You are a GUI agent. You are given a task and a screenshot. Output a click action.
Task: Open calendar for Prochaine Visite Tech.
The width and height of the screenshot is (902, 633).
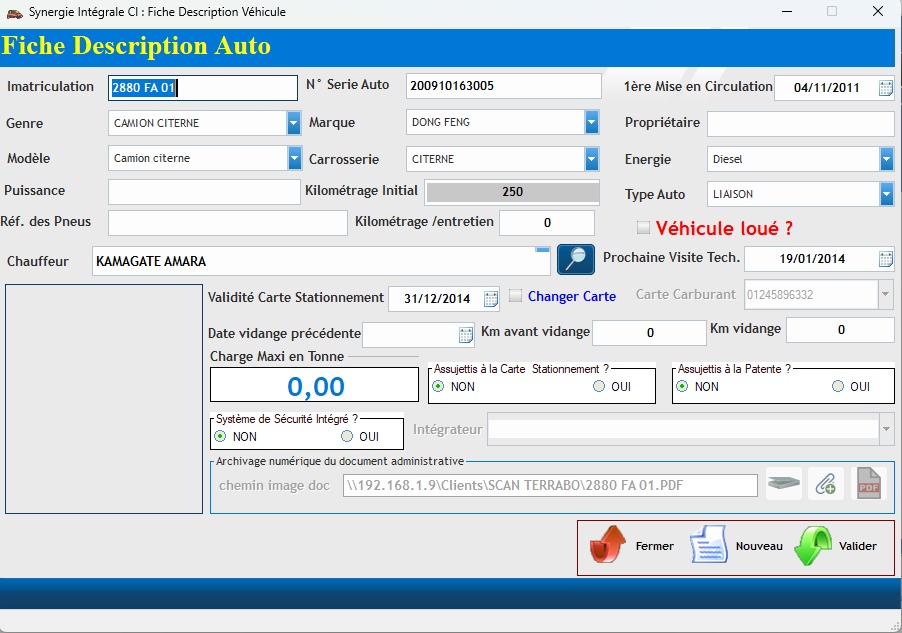(886, 259)
